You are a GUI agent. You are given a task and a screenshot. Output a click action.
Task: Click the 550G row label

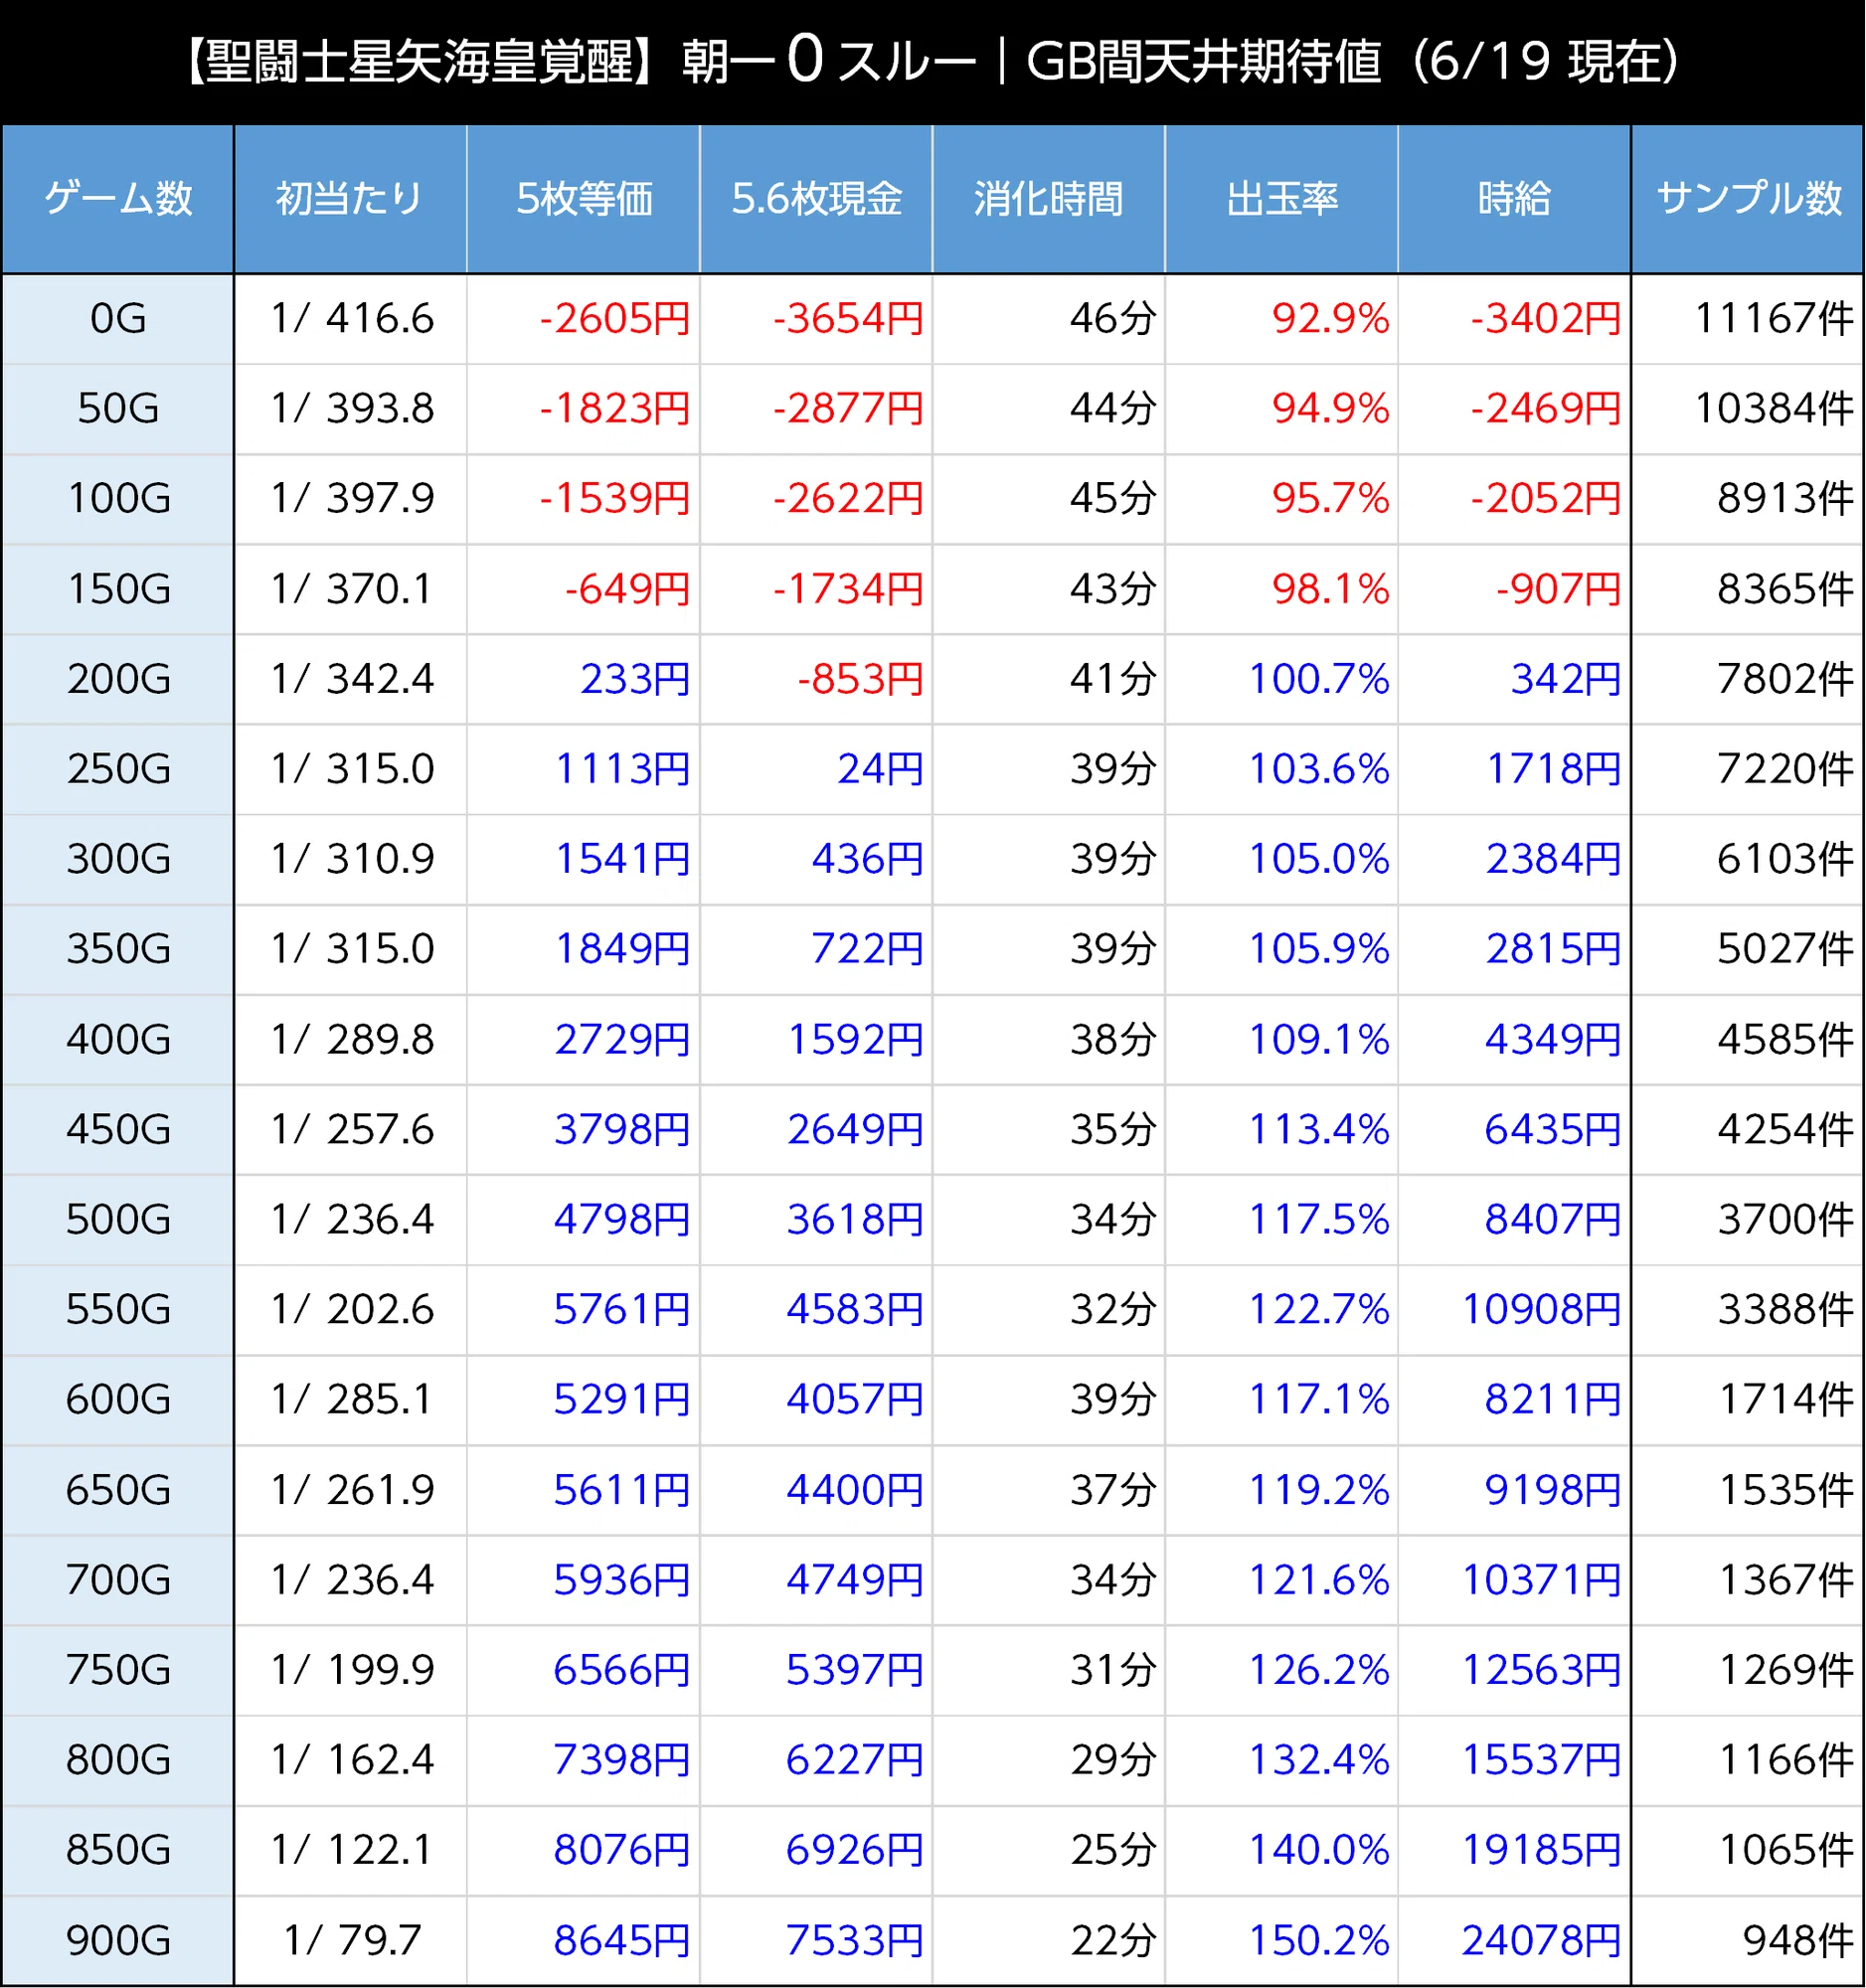(118, 1310)
